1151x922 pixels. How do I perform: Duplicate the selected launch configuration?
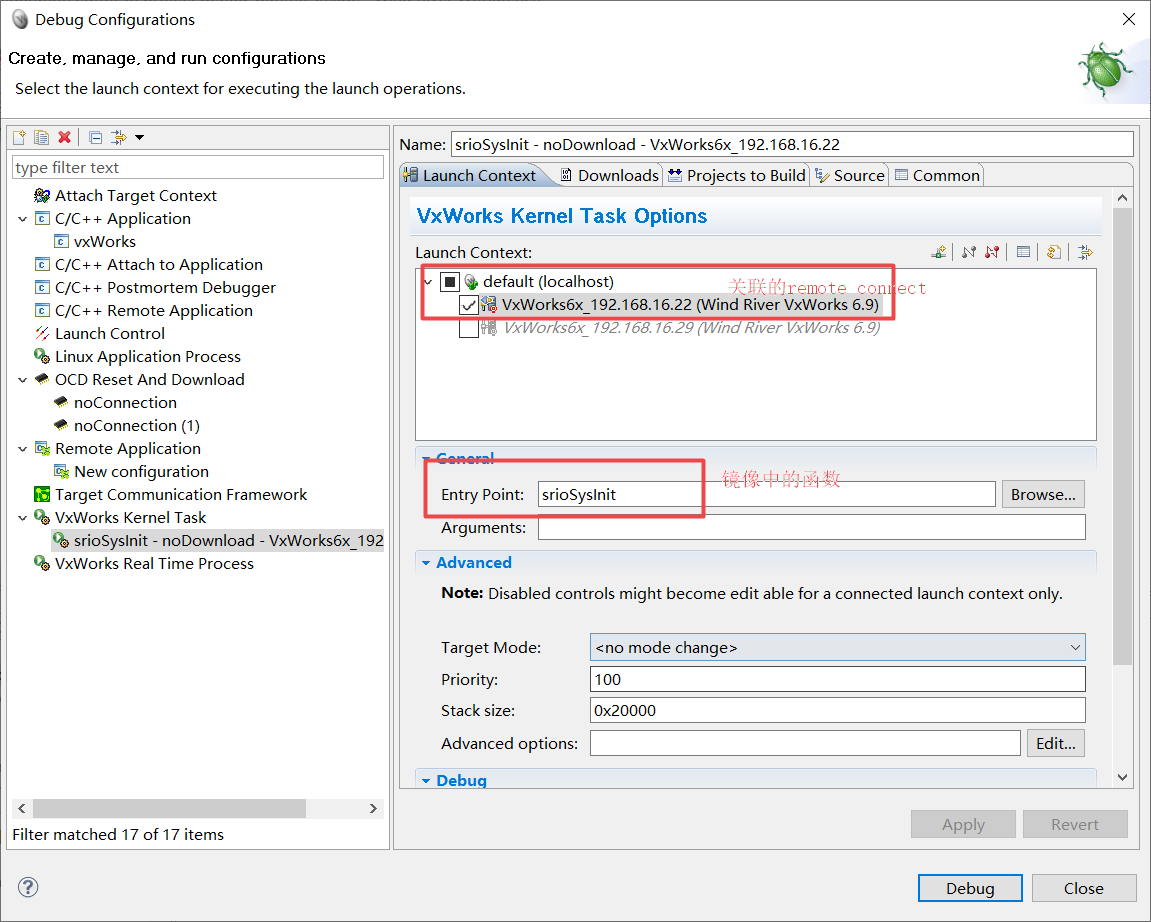tap(40, 136)
